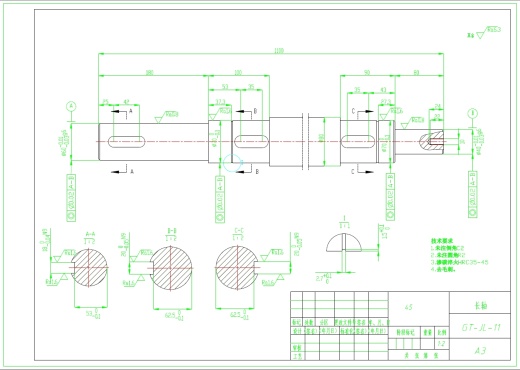Select the surface roughness symbol in top-right corner

click(484, 33)
